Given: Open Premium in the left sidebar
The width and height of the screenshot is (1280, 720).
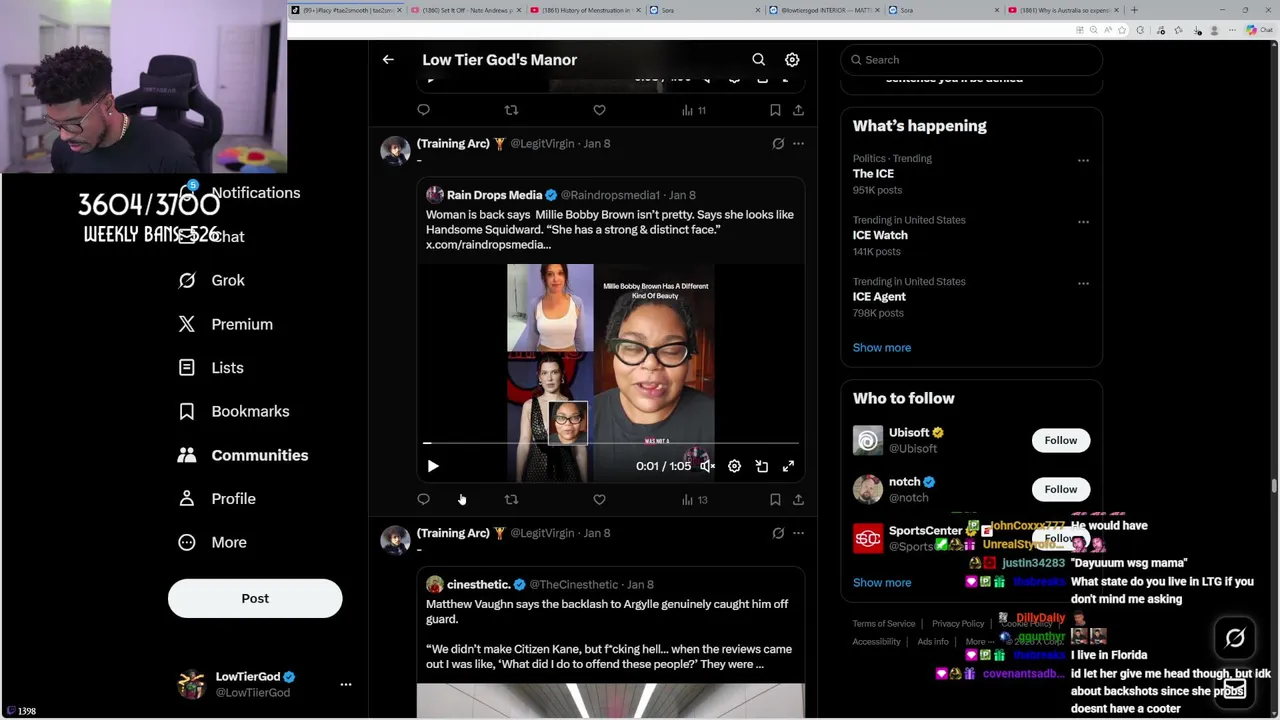Looking at the screenshot, I should coord(225,324).
